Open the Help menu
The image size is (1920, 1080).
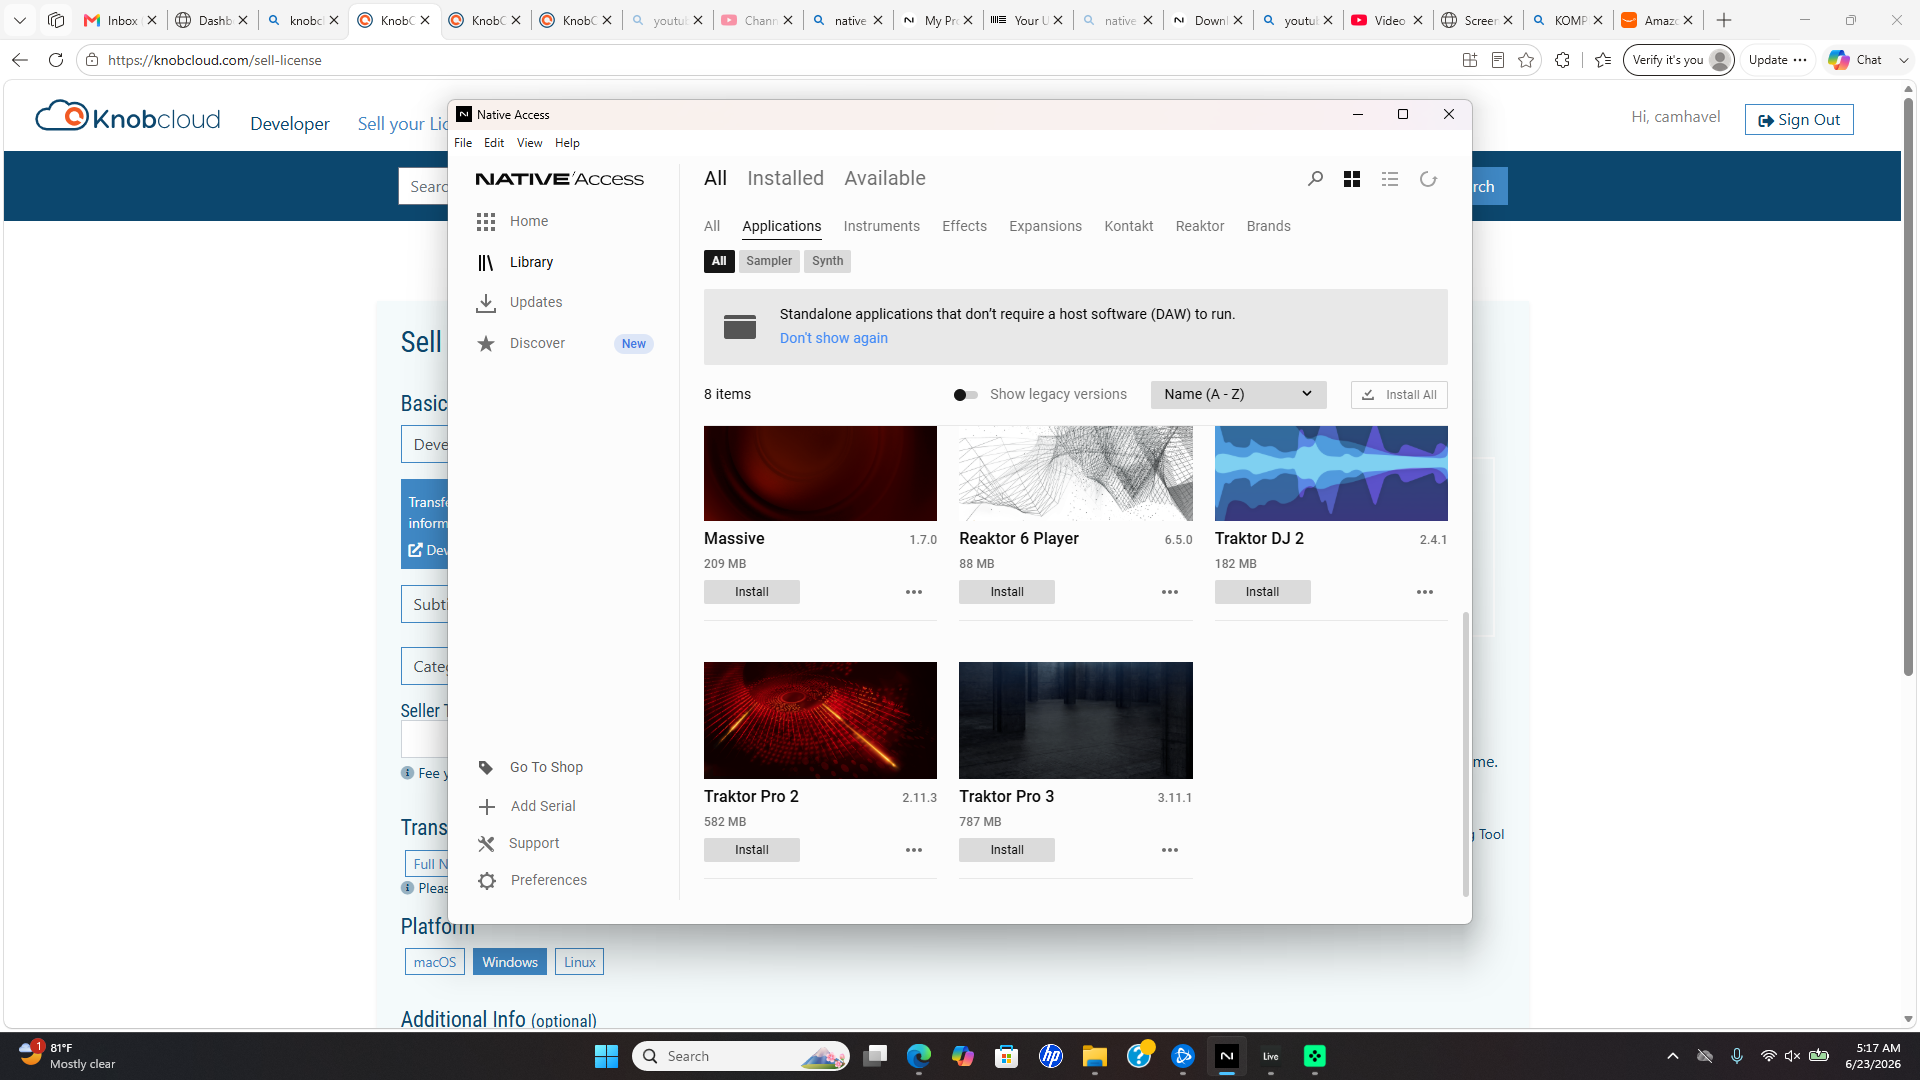point(567,143)
